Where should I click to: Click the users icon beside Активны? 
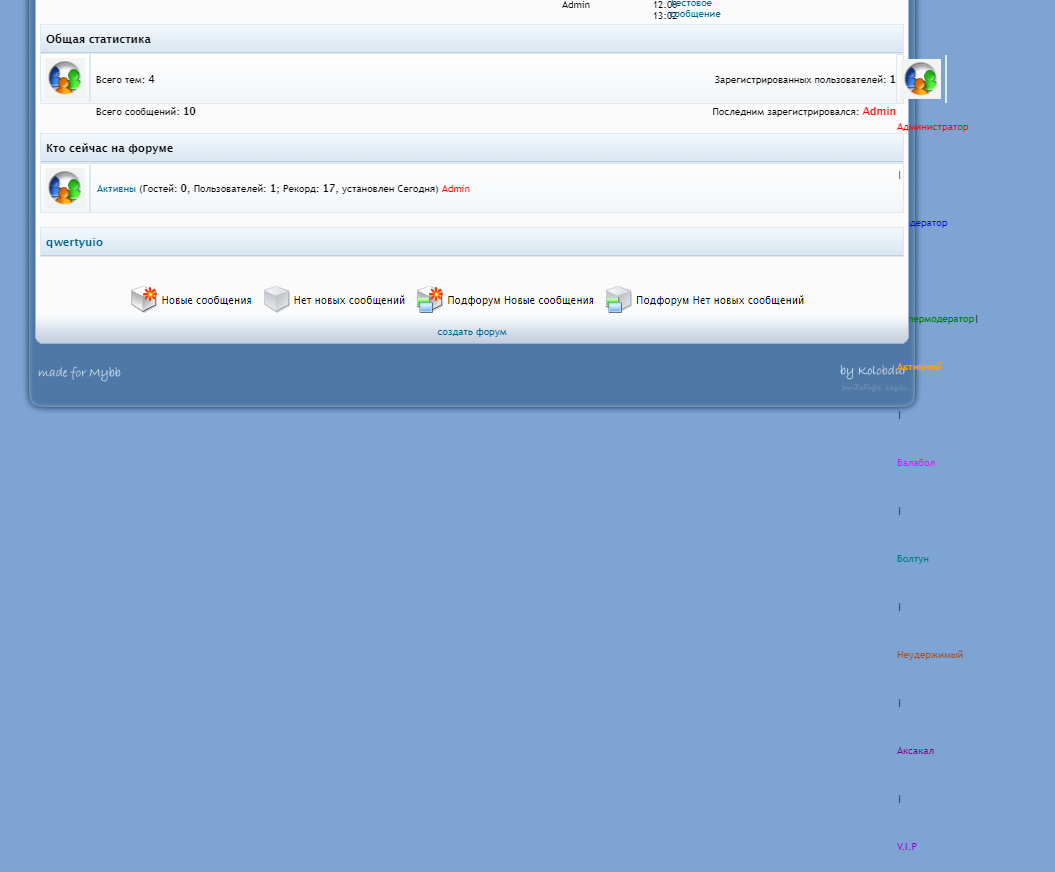(x=65, y=188)
